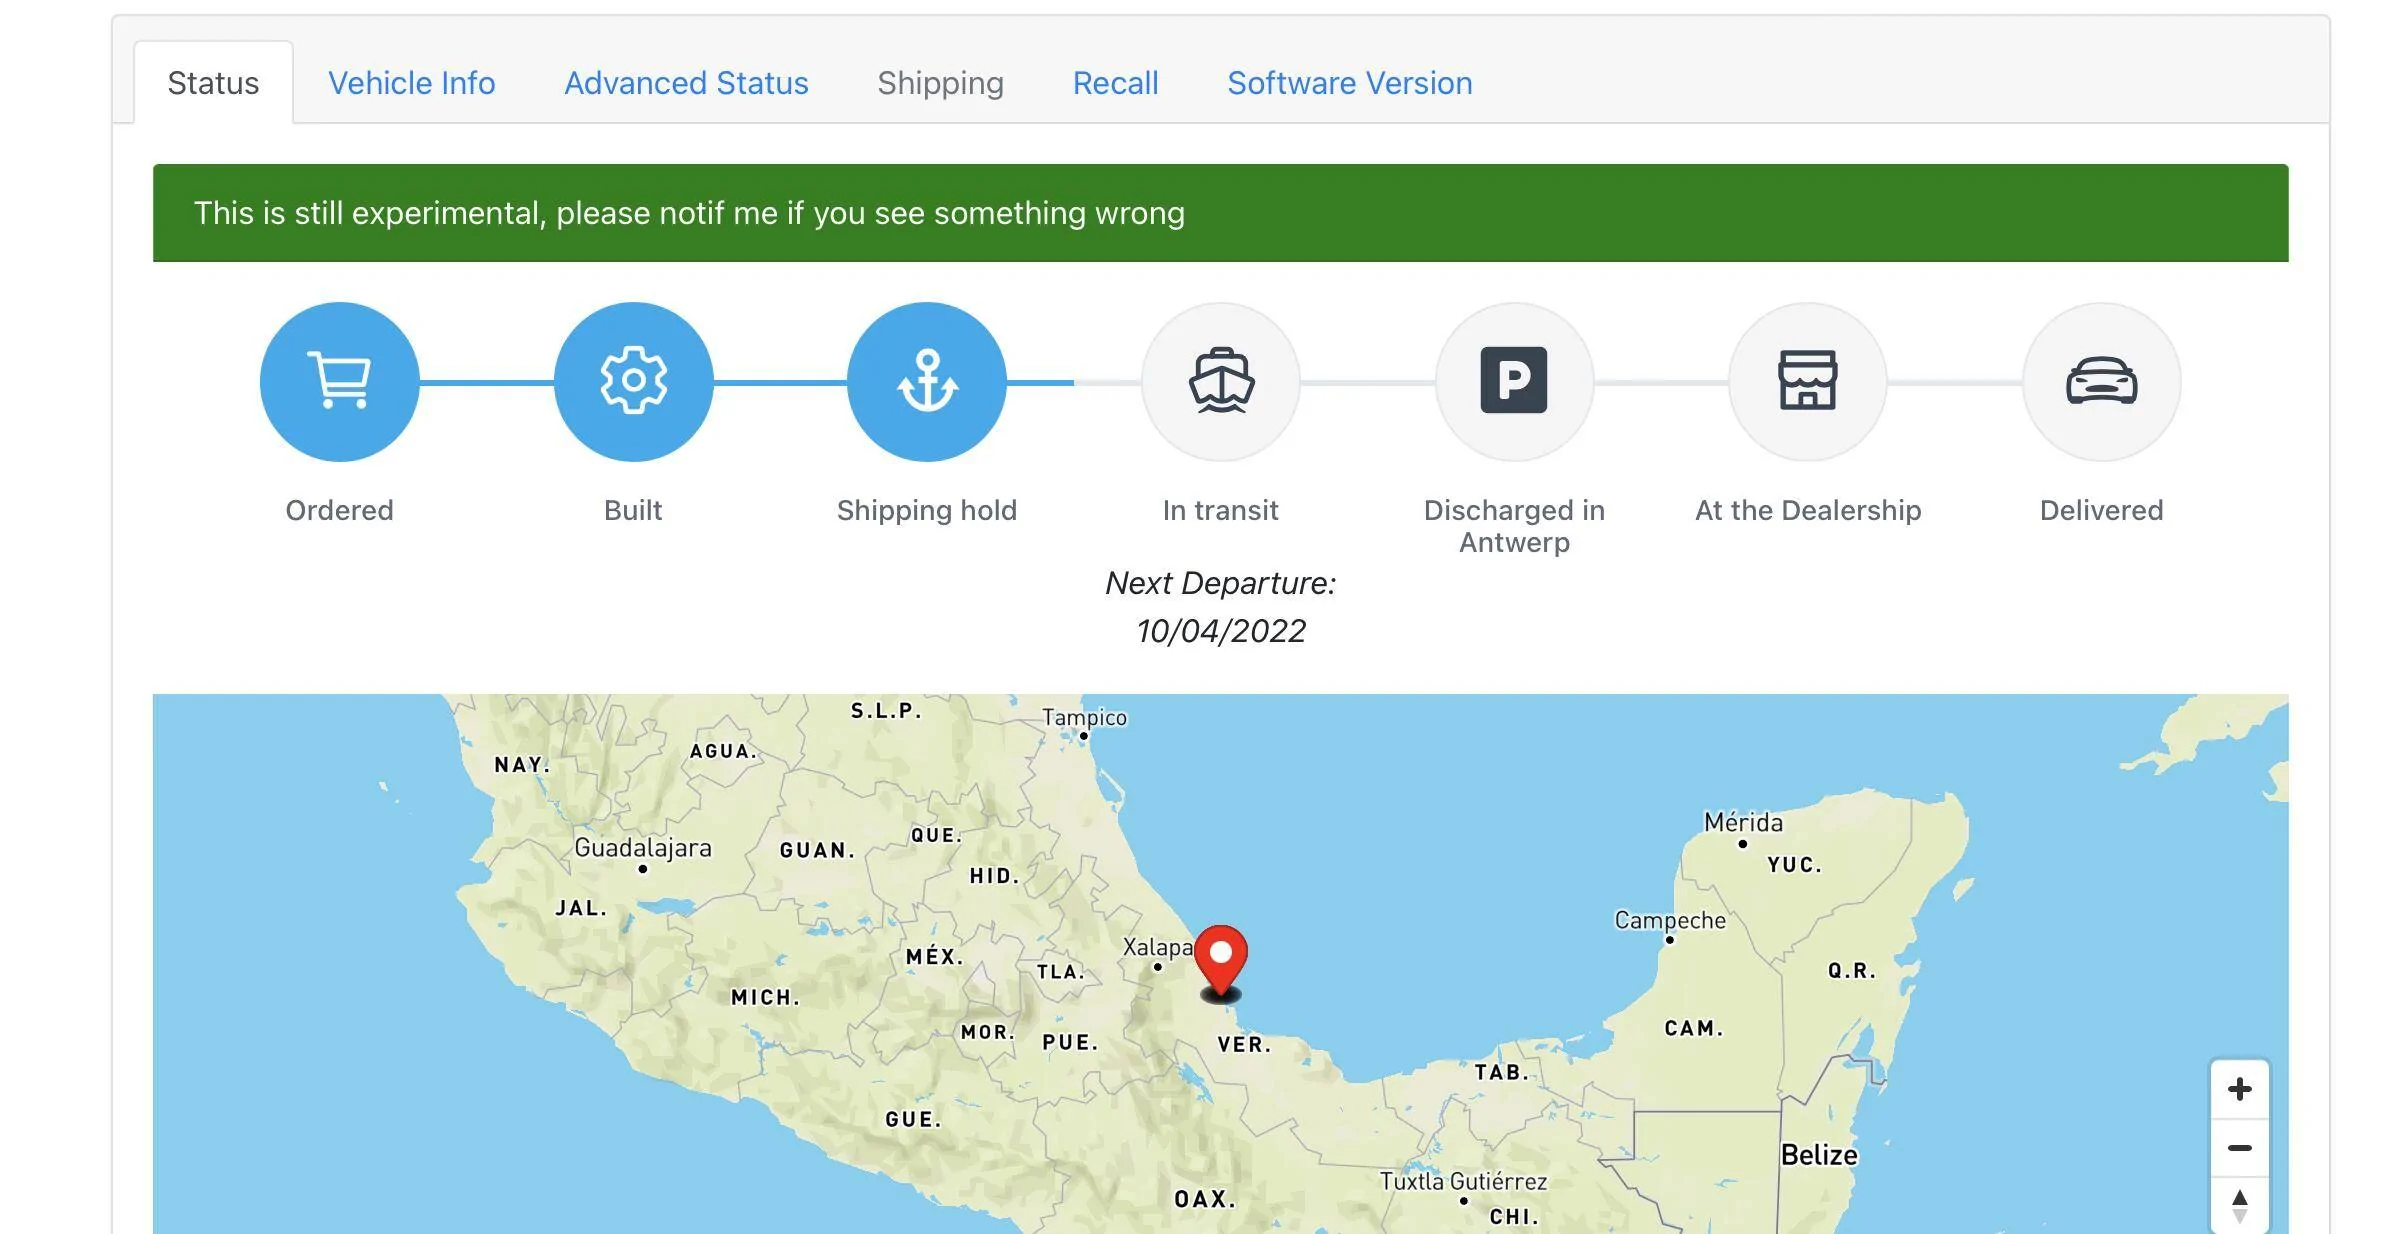Zoom in the map with plus button

(x=2240, y=1089)
